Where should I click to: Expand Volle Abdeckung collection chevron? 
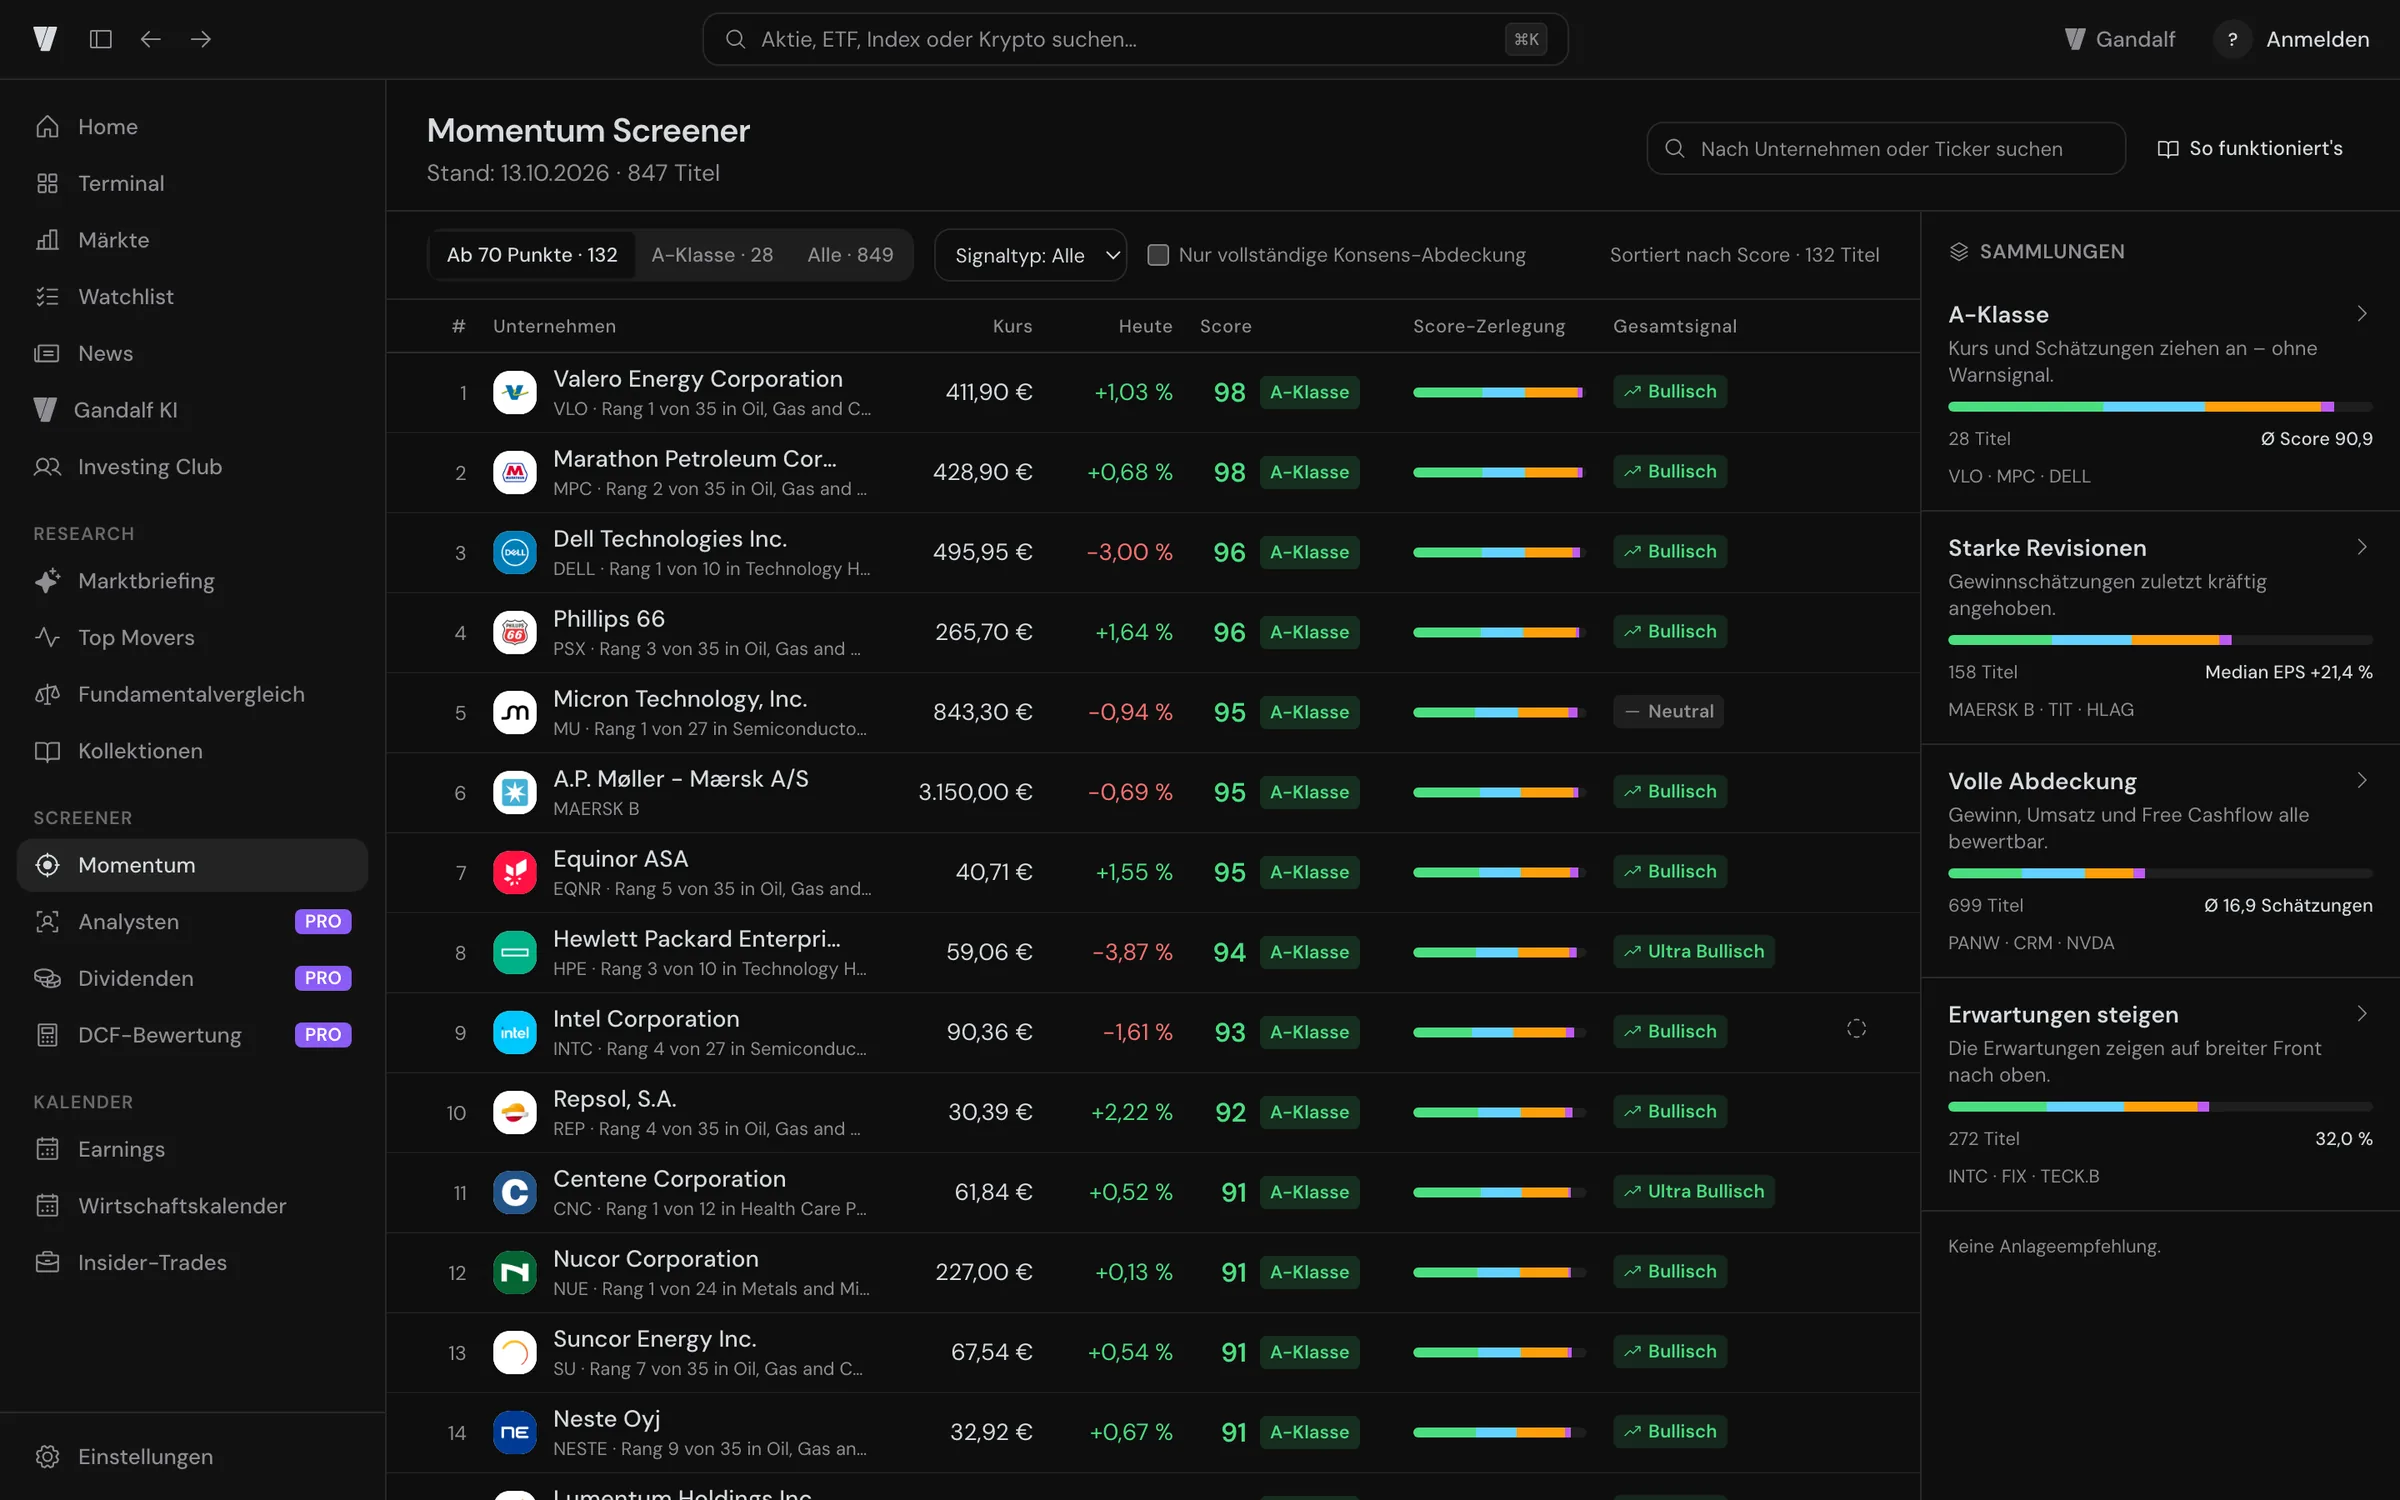2361,780
